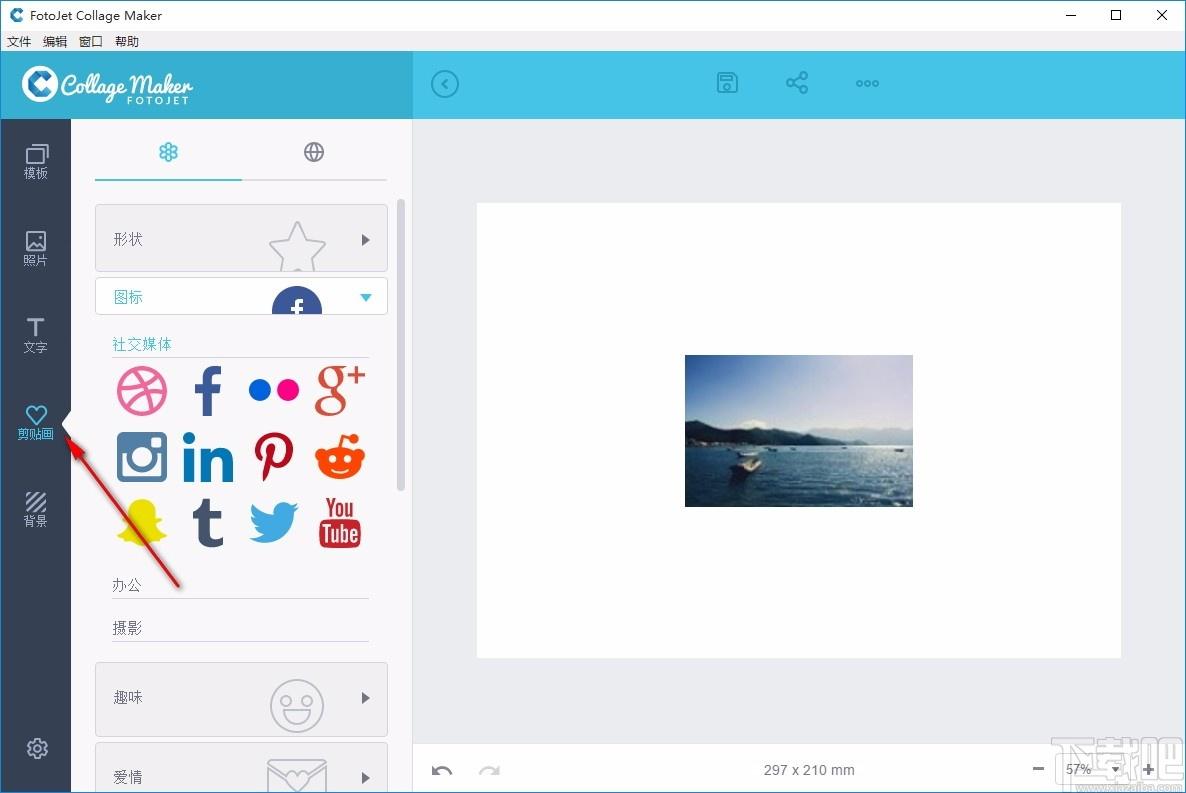Click the back arrow circle button
1186x793 pixels.
[x=445, y=84]
